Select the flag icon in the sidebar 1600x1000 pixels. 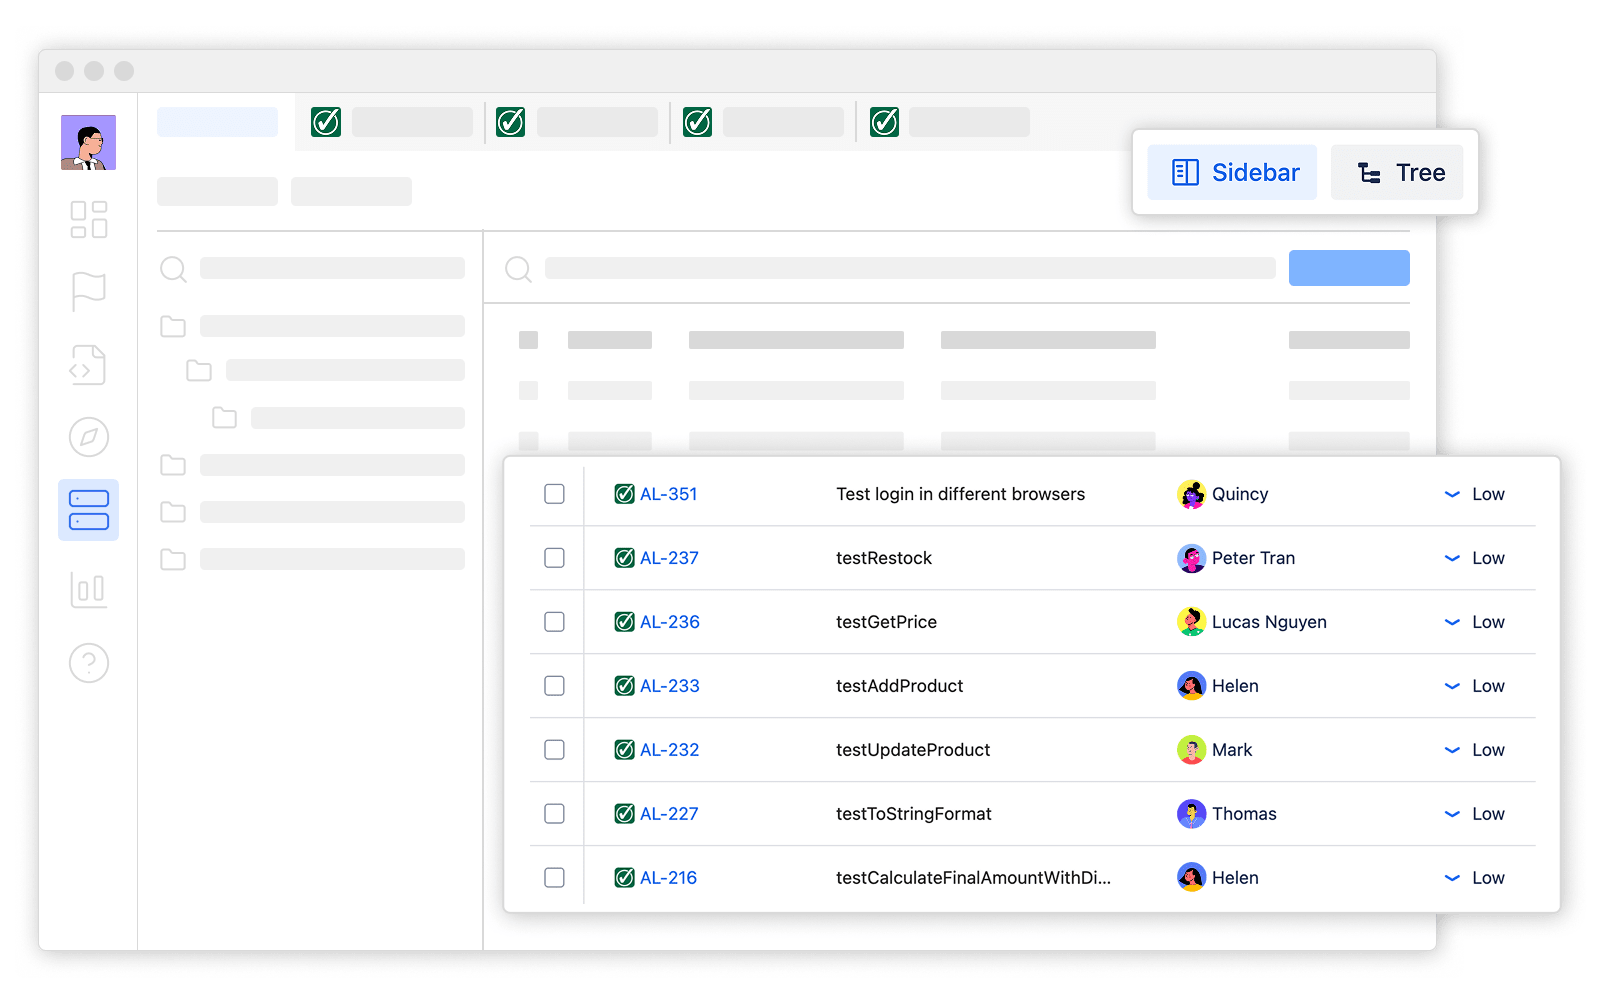click(88, 292)
